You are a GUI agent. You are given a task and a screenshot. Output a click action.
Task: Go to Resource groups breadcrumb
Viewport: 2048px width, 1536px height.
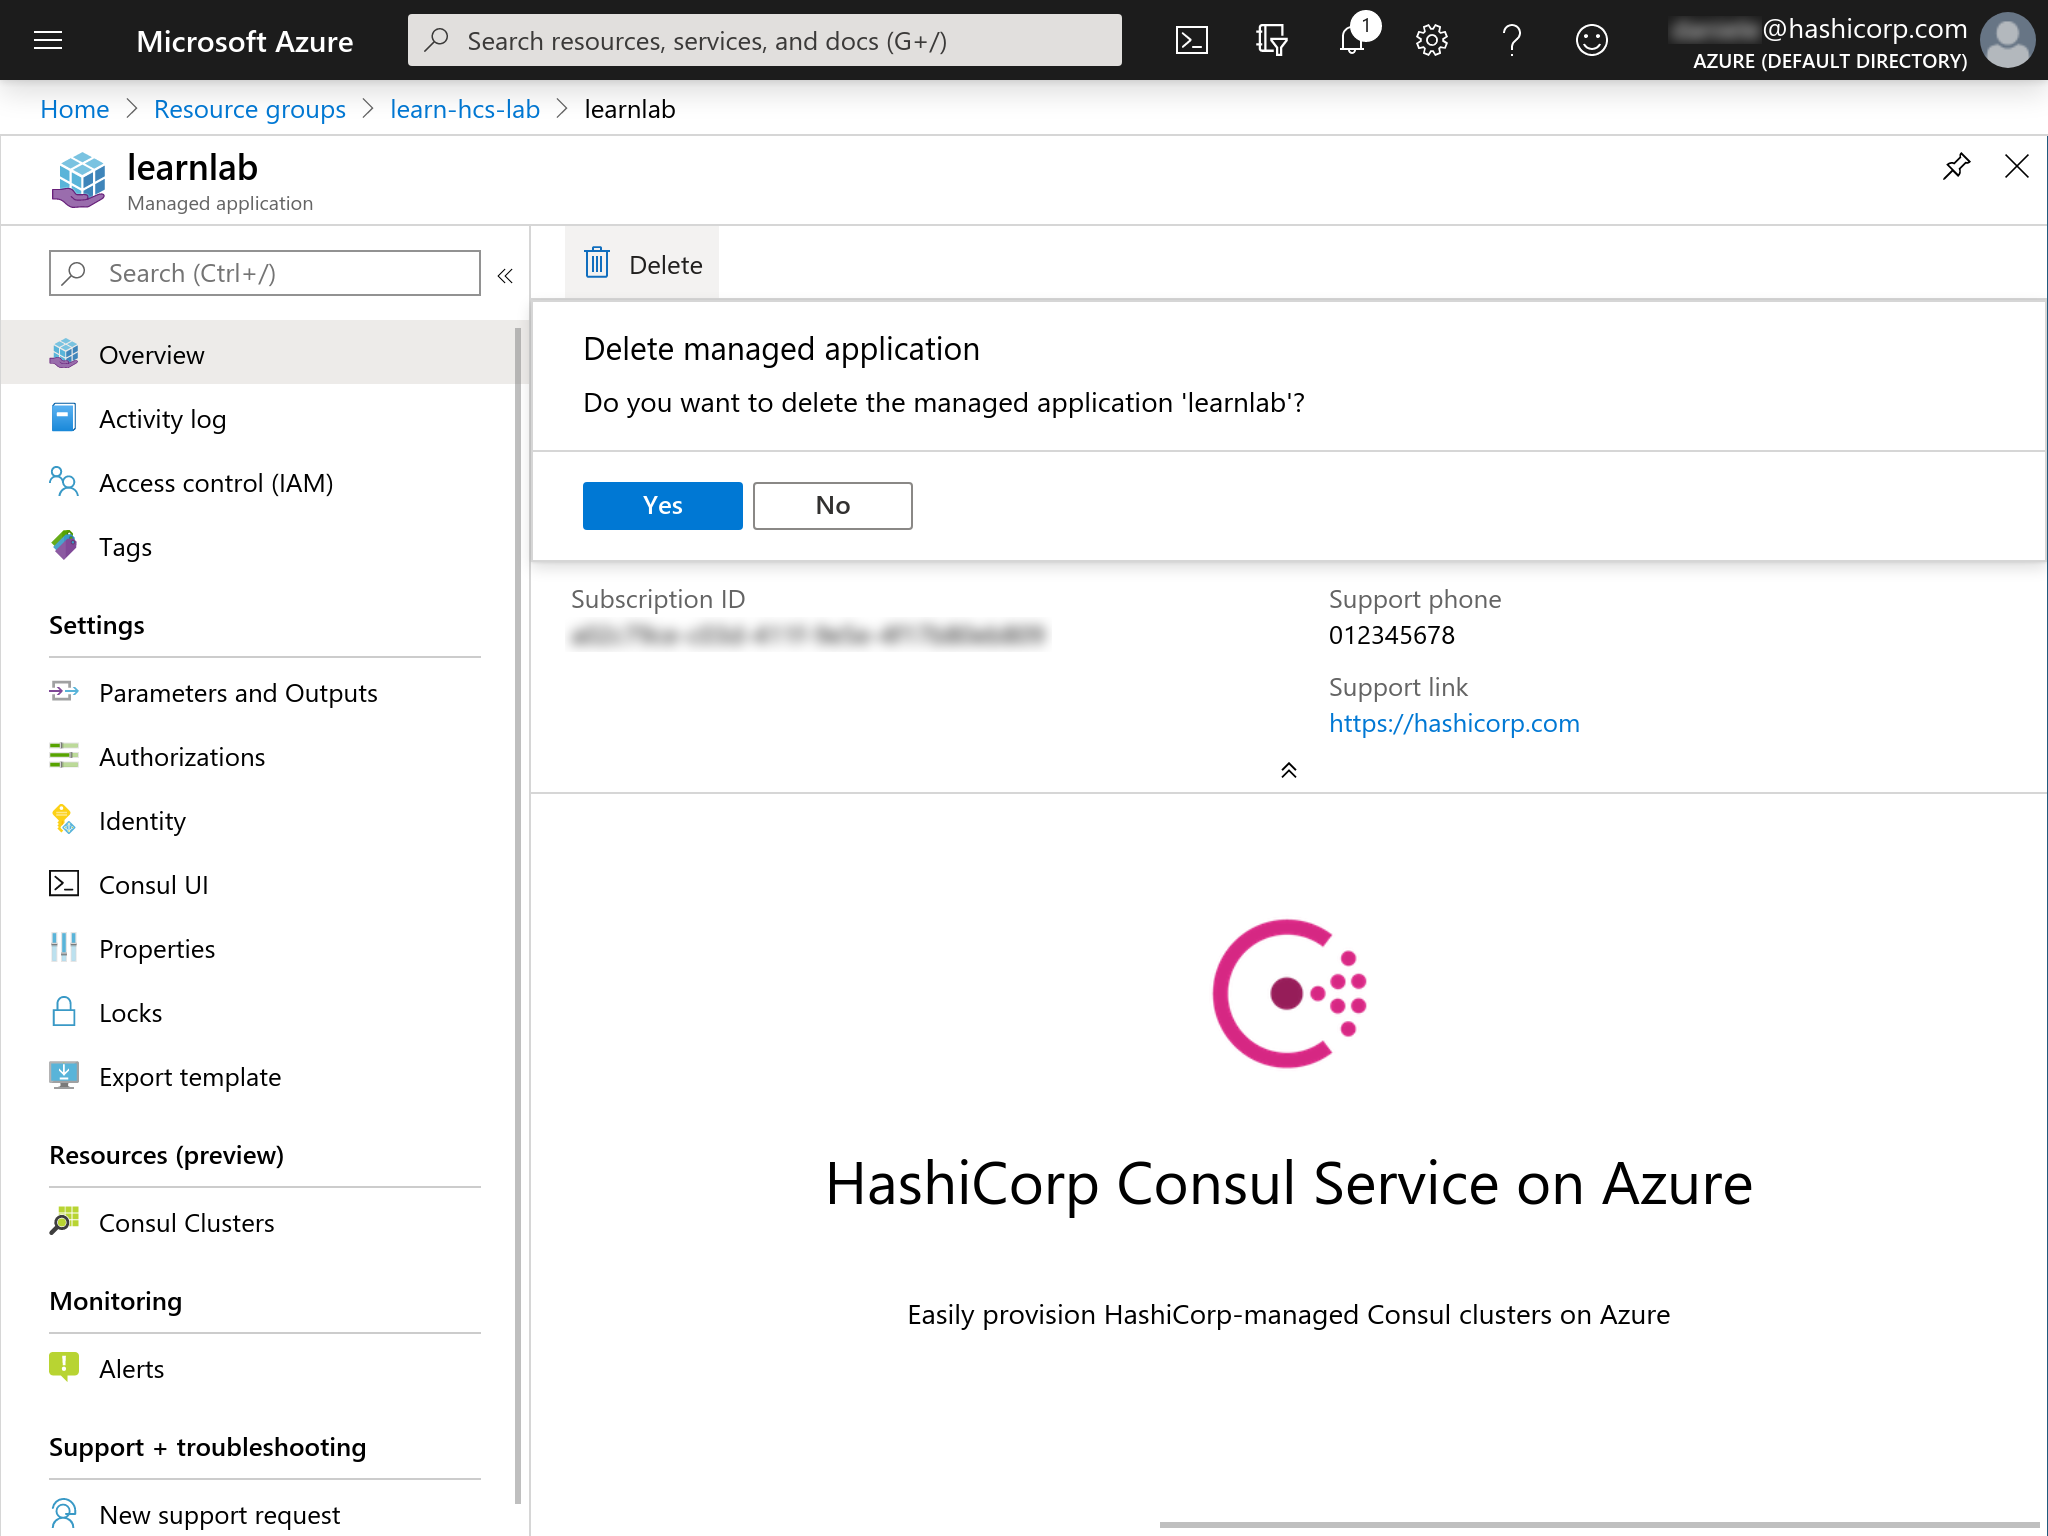click(x=249, y=109)
